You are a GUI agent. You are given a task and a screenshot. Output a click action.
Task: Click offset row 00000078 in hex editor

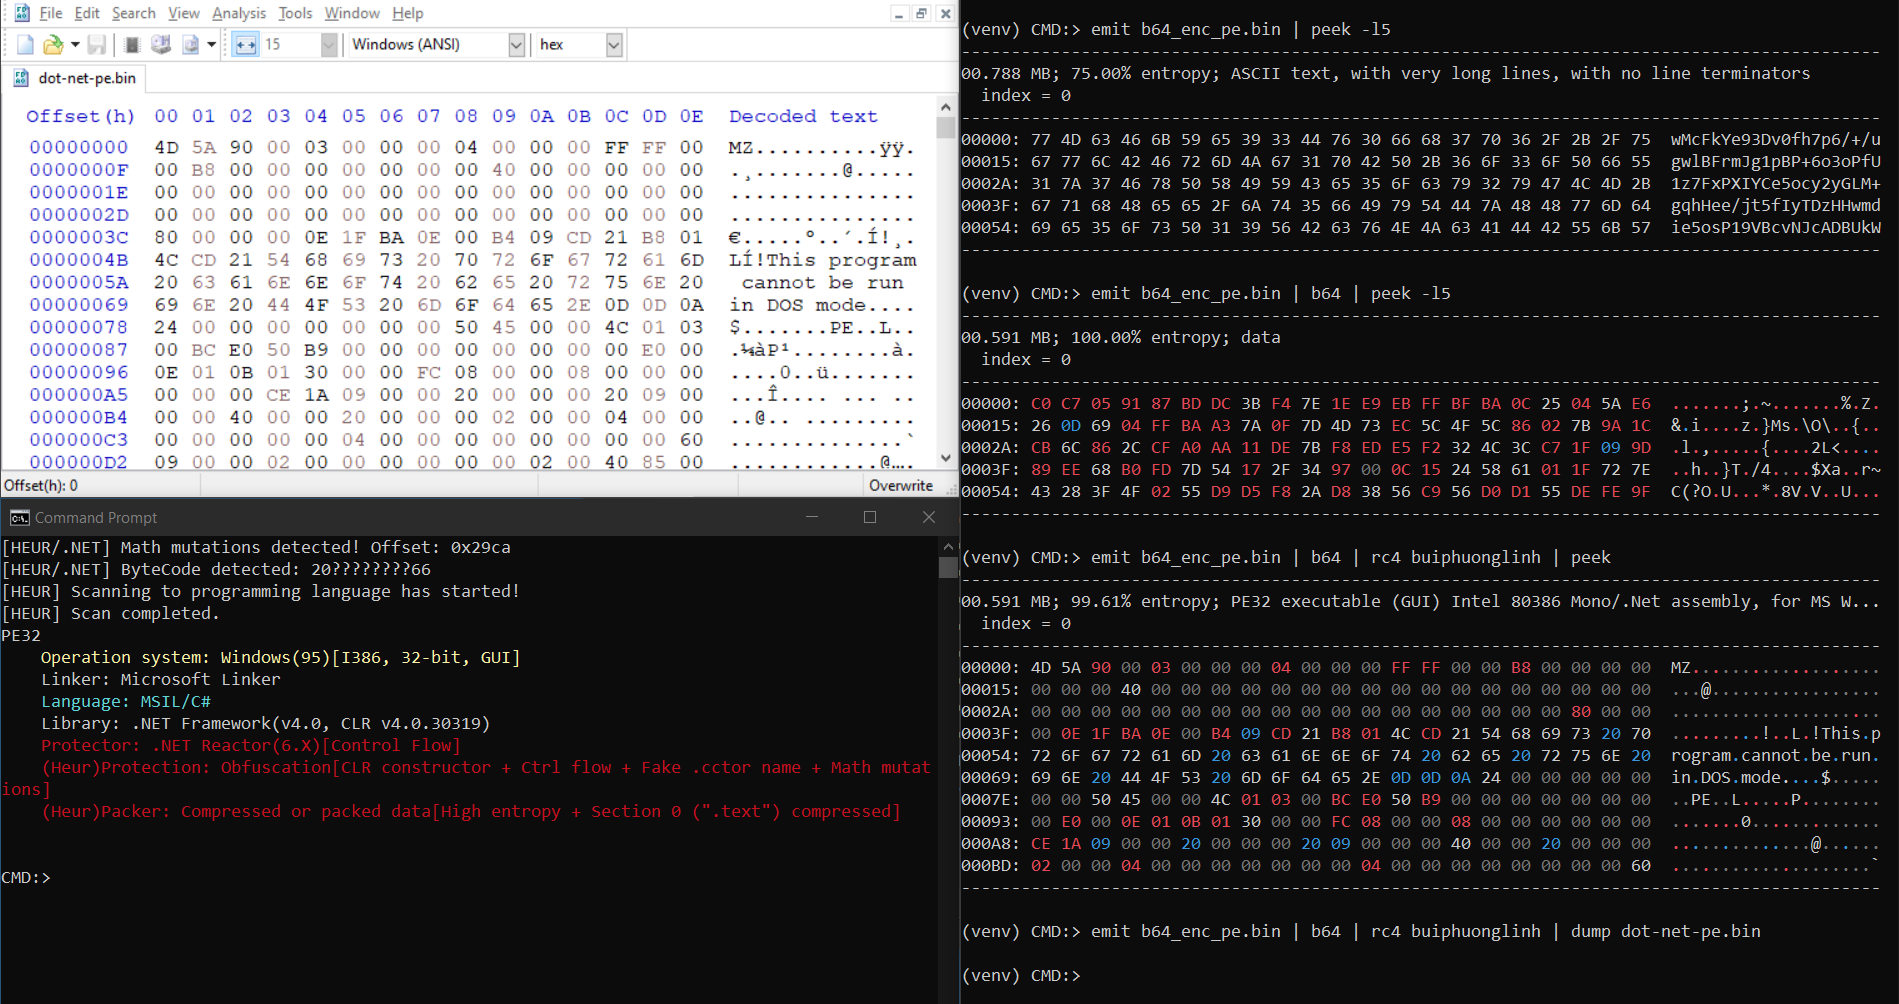(79, 327)
